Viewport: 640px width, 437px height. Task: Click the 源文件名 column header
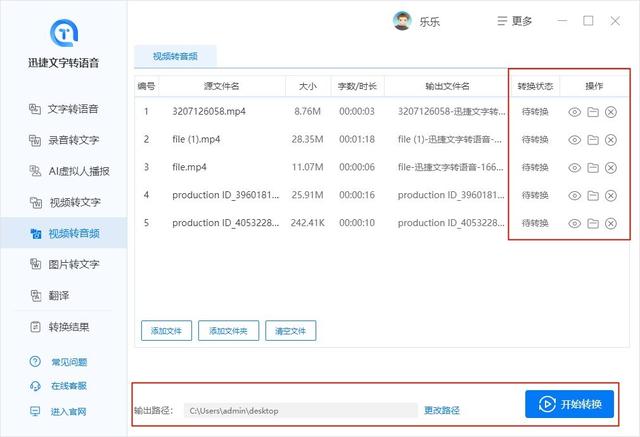[x=222, y=86]
